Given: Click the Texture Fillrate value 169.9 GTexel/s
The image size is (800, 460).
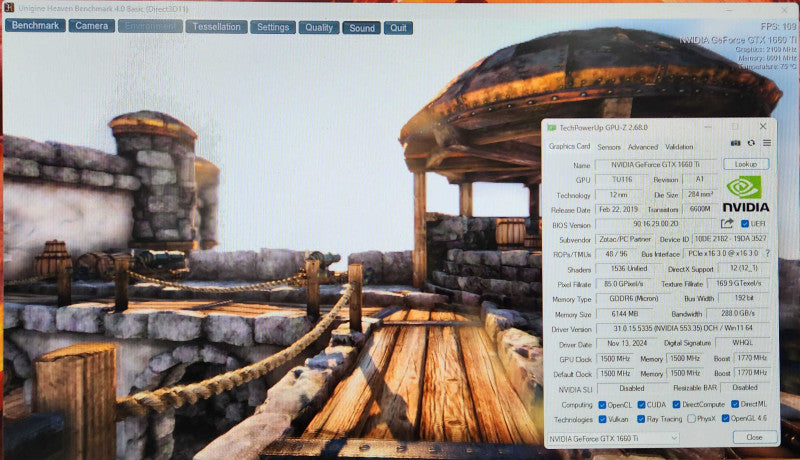Looking at the screenshot, I should (738, 284).
